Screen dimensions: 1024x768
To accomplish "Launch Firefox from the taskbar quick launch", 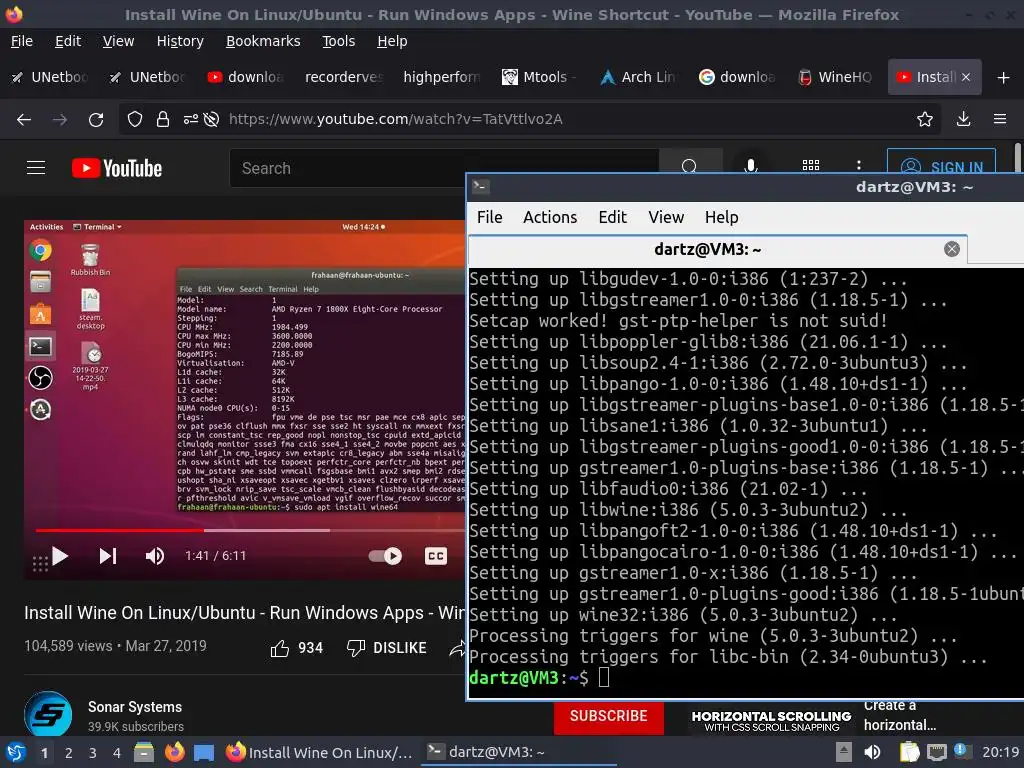I will click(x=174, y=752).
